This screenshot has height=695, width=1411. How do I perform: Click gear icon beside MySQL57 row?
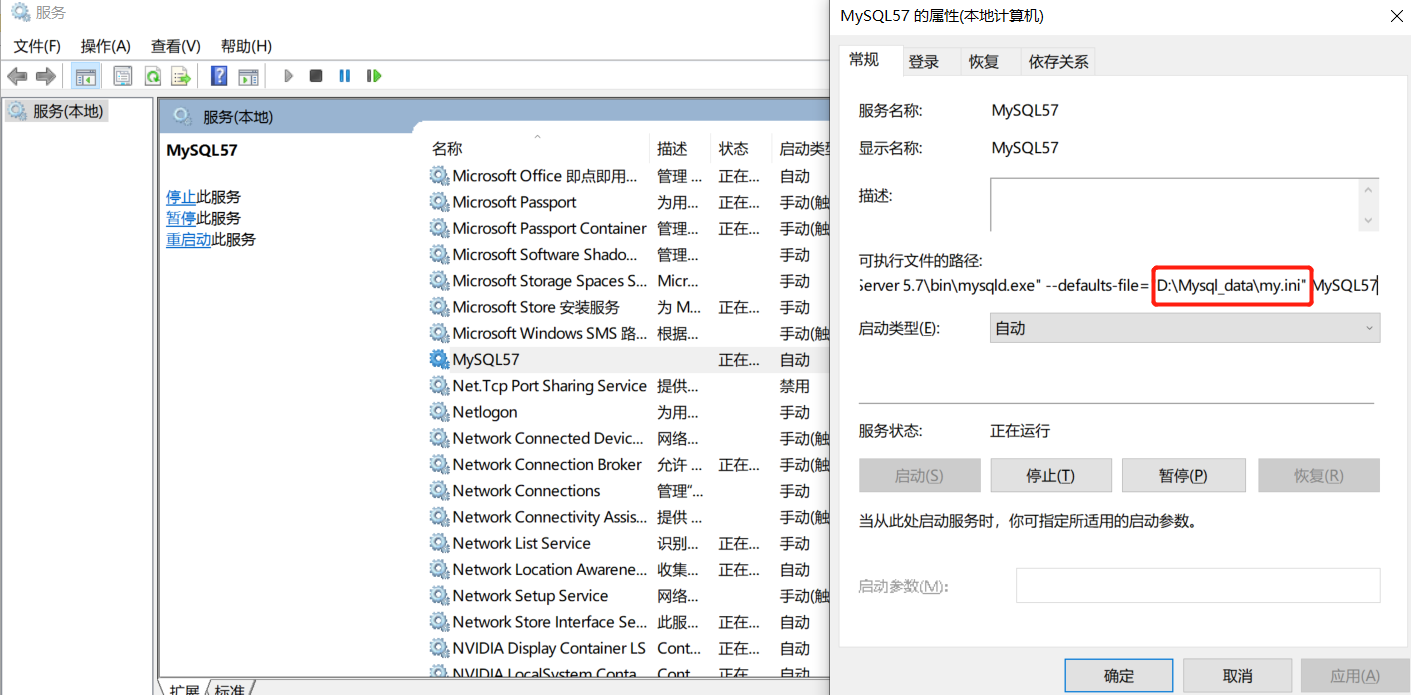click(x=439, y=359)
